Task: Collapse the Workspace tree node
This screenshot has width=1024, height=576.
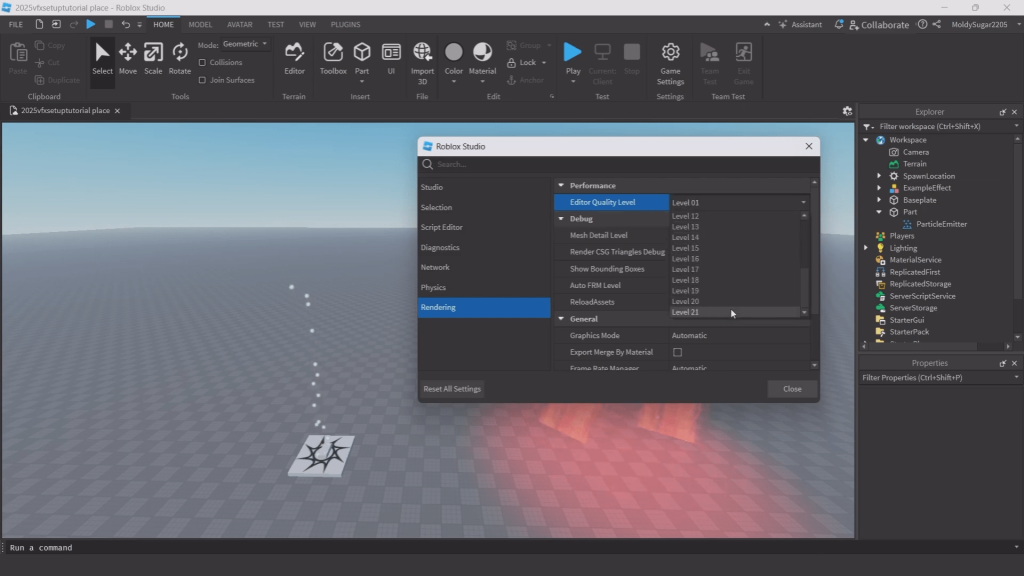Action: click(x=866, y=140)
